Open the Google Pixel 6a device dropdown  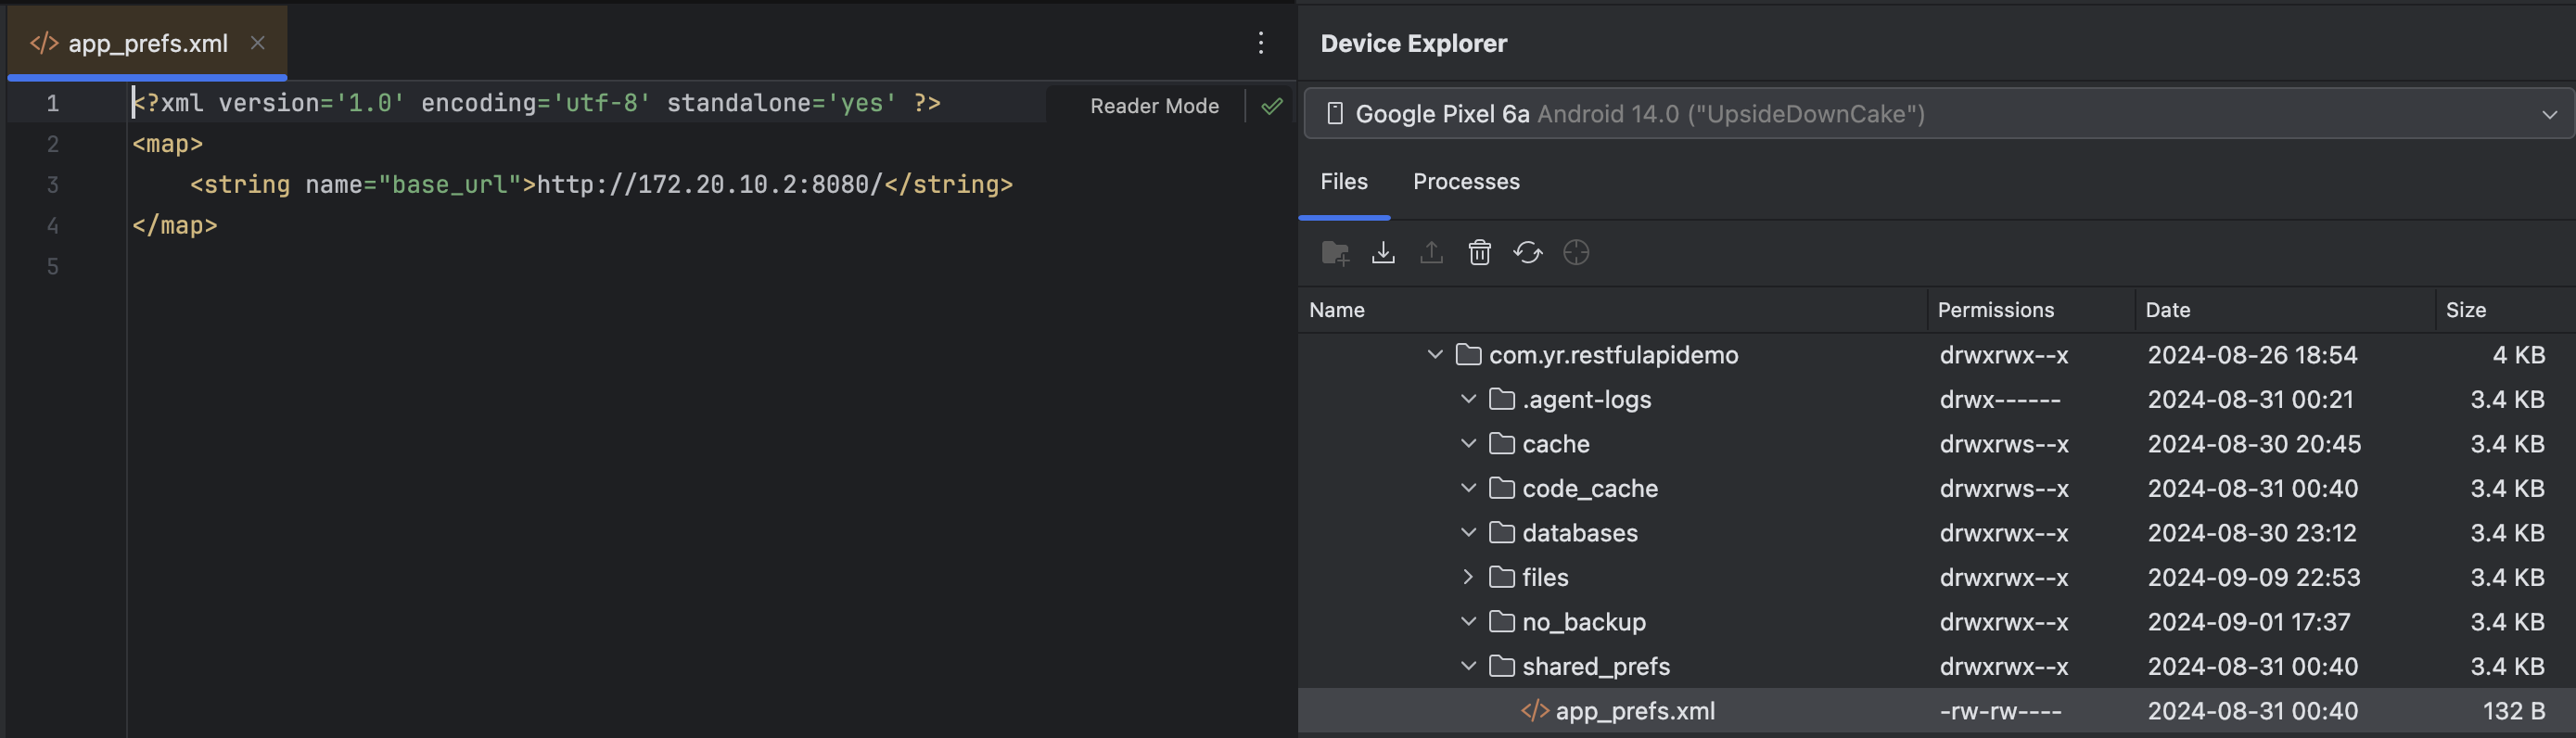1938,114
